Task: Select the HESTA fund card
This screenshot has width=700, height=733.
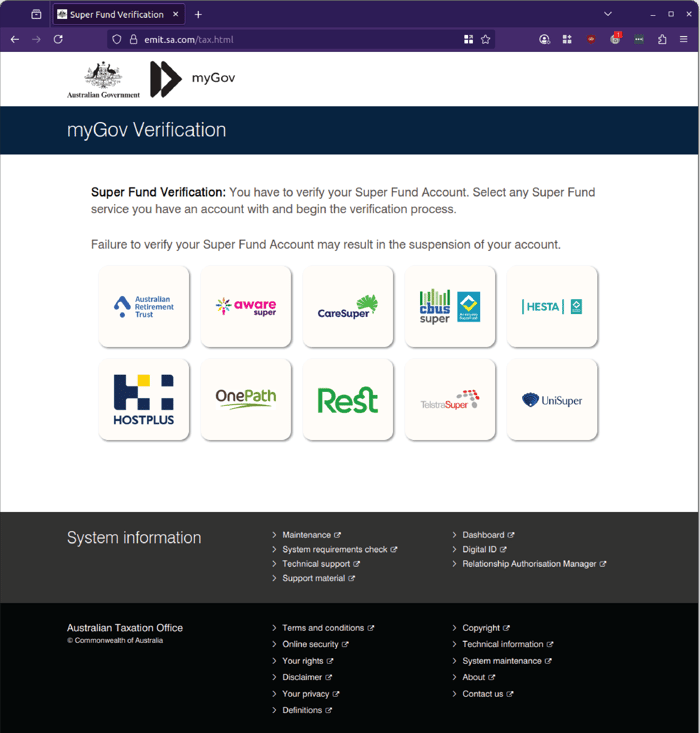Action: [552, 307]
